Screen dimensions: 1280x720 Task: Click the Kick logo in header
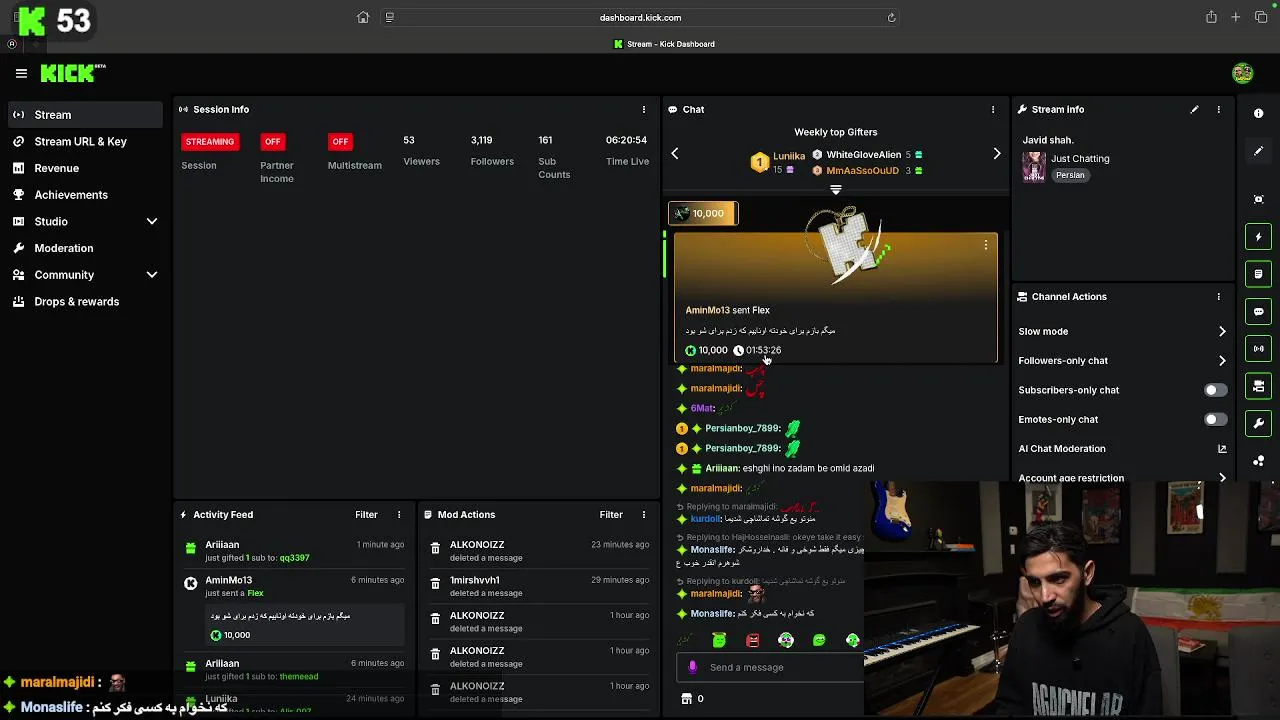click(73, 73)
